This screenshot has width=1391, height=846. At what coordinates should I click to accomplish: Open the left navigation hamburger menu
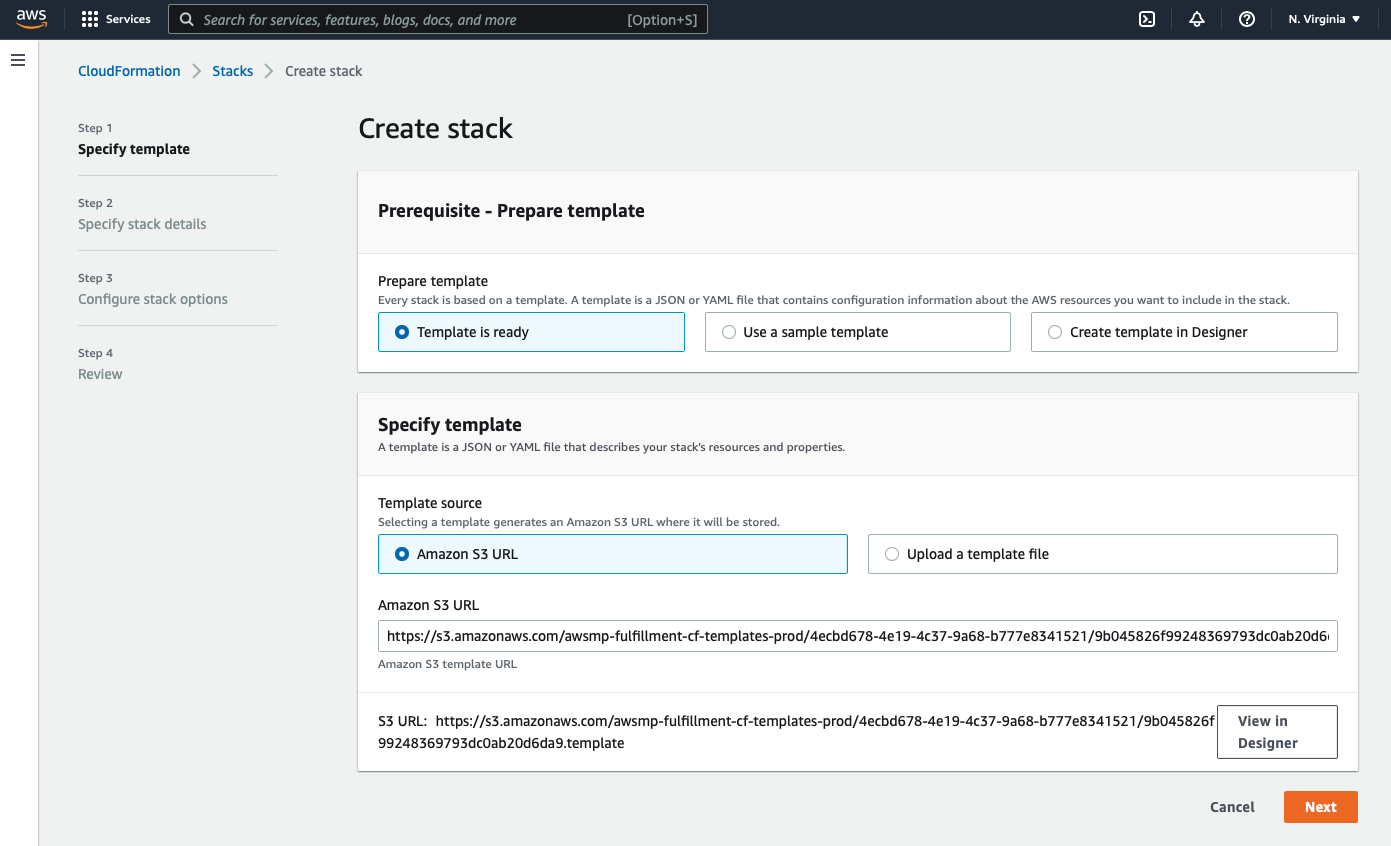18,60
